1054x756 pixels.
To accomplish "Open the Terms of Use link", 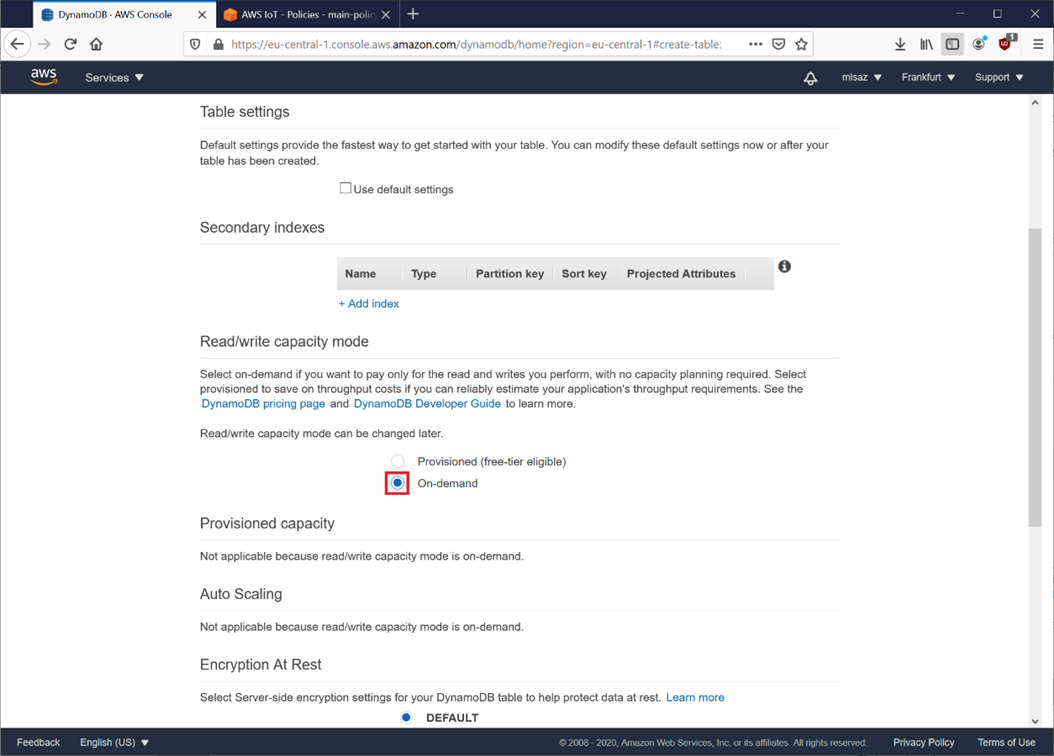I will pos(1006,742).
